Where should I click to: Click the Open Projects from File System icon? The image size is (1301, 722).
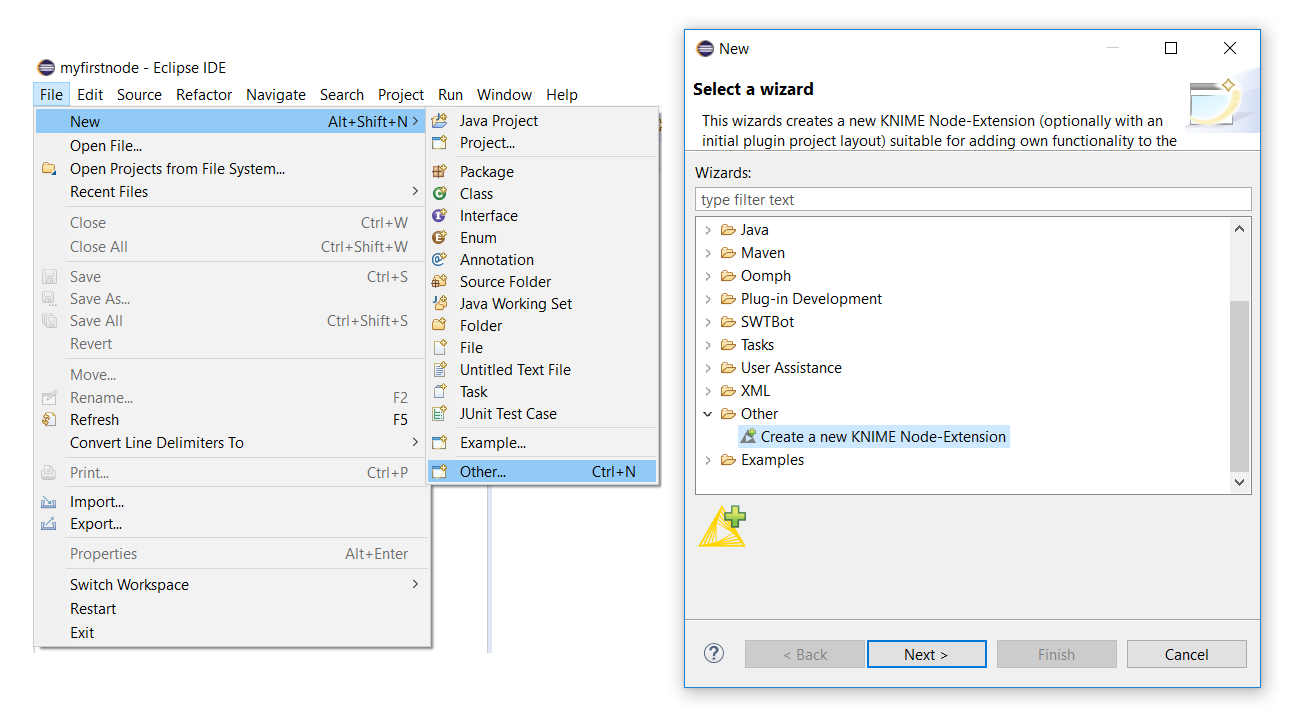point(49,169)
